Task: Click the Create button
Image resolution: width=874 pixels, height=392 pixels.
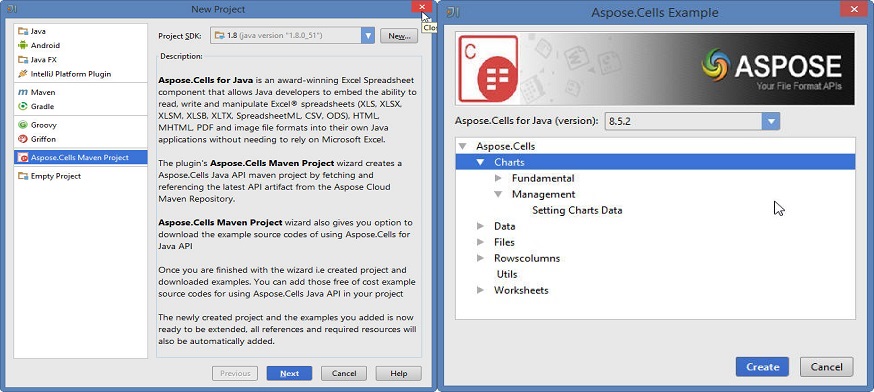Action: point(762,367)
